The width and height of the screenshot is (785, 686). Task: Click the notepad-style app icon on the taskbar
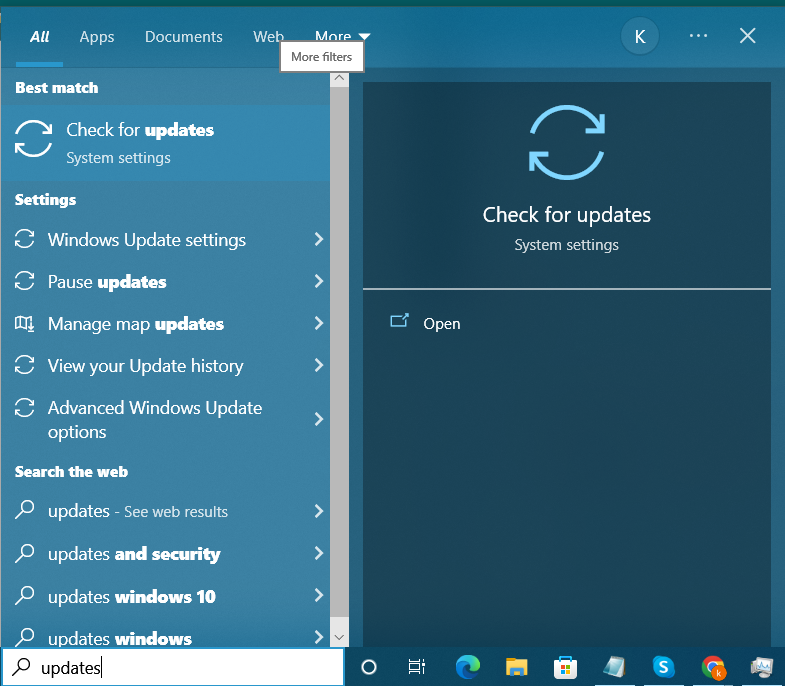pos(614,667)
